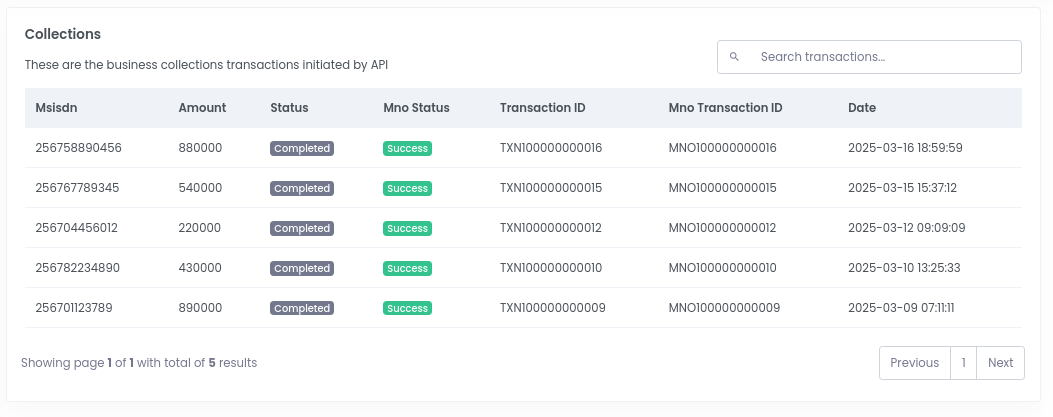The height and width of the screenshot is (417, 1053).
Task: Click the amount 430000
Action: pos(200,268)
